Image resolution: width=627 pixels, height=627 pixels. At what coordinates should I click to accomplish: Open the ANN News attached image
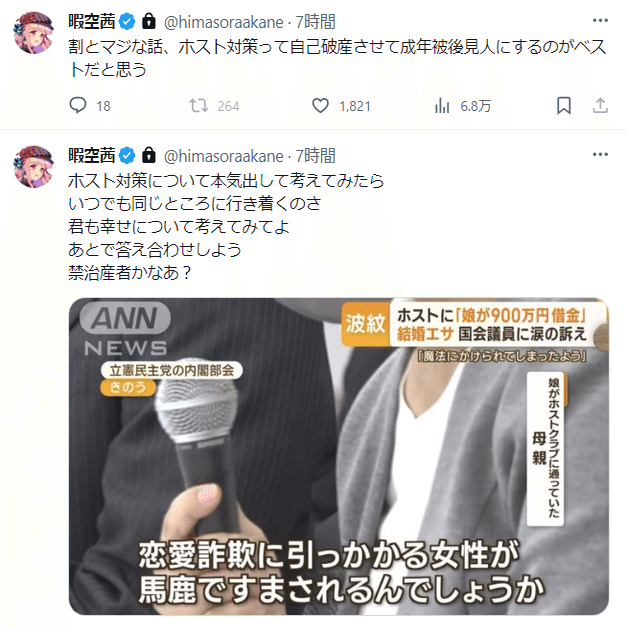pos(339,456)
